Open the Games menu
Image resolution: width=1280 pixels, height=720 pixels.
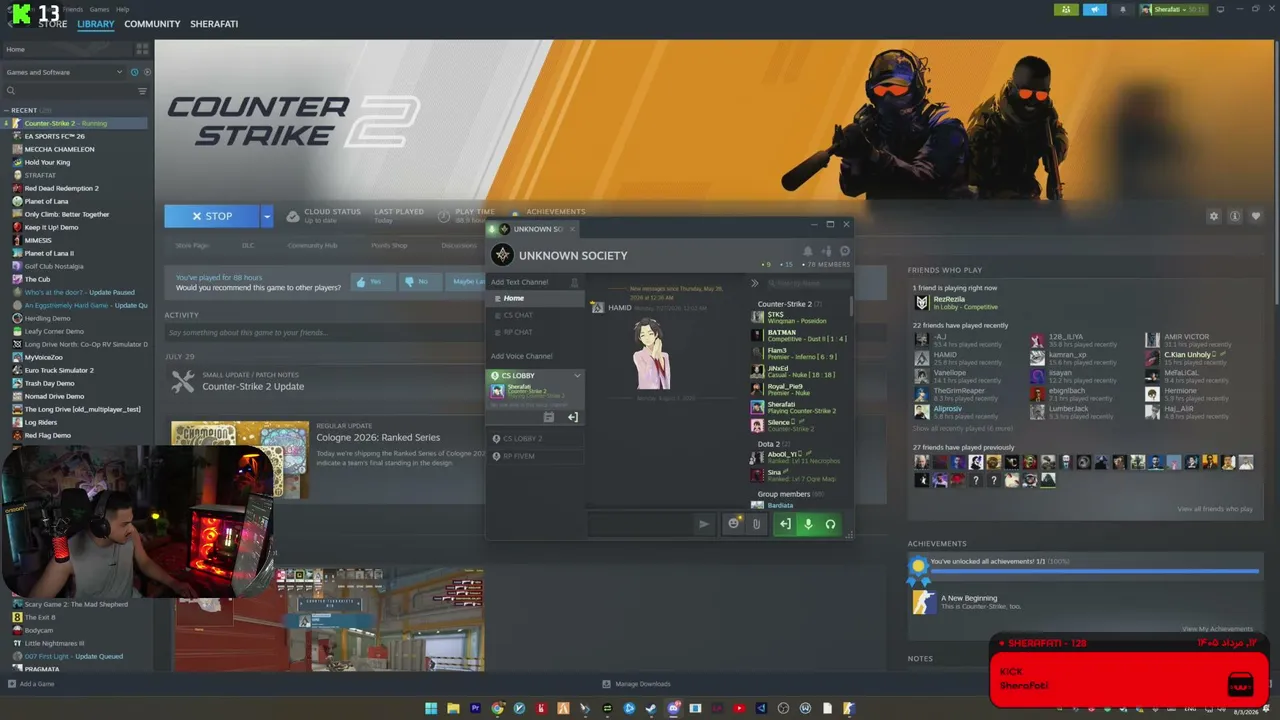99,9
